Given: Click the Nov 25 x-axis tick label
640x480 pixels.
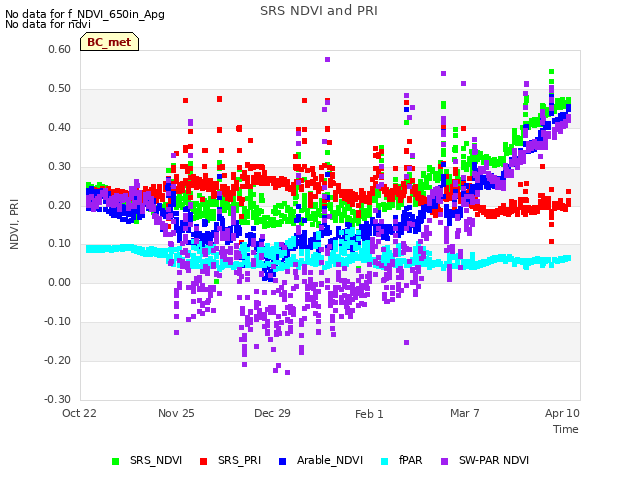Looking at the screenshot, I should point(176,413).
